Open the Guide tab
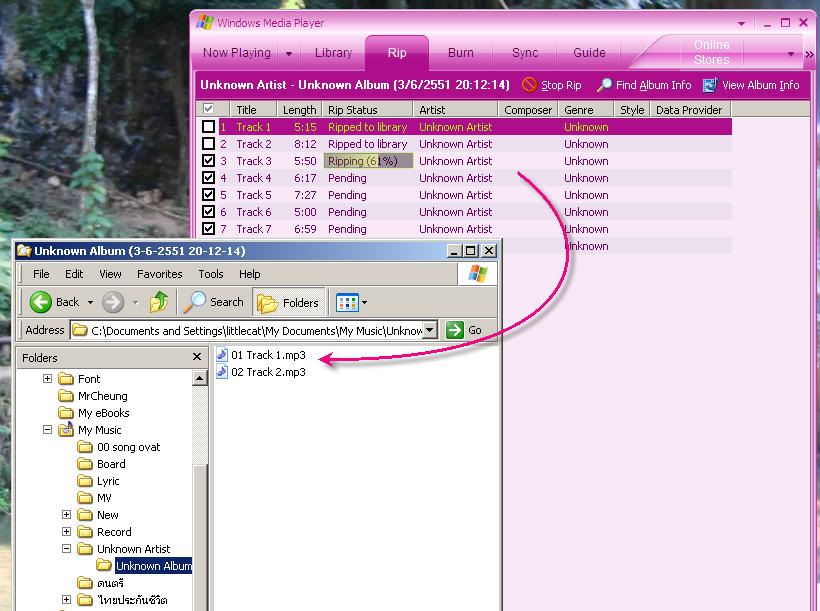 tap(589, 53)
